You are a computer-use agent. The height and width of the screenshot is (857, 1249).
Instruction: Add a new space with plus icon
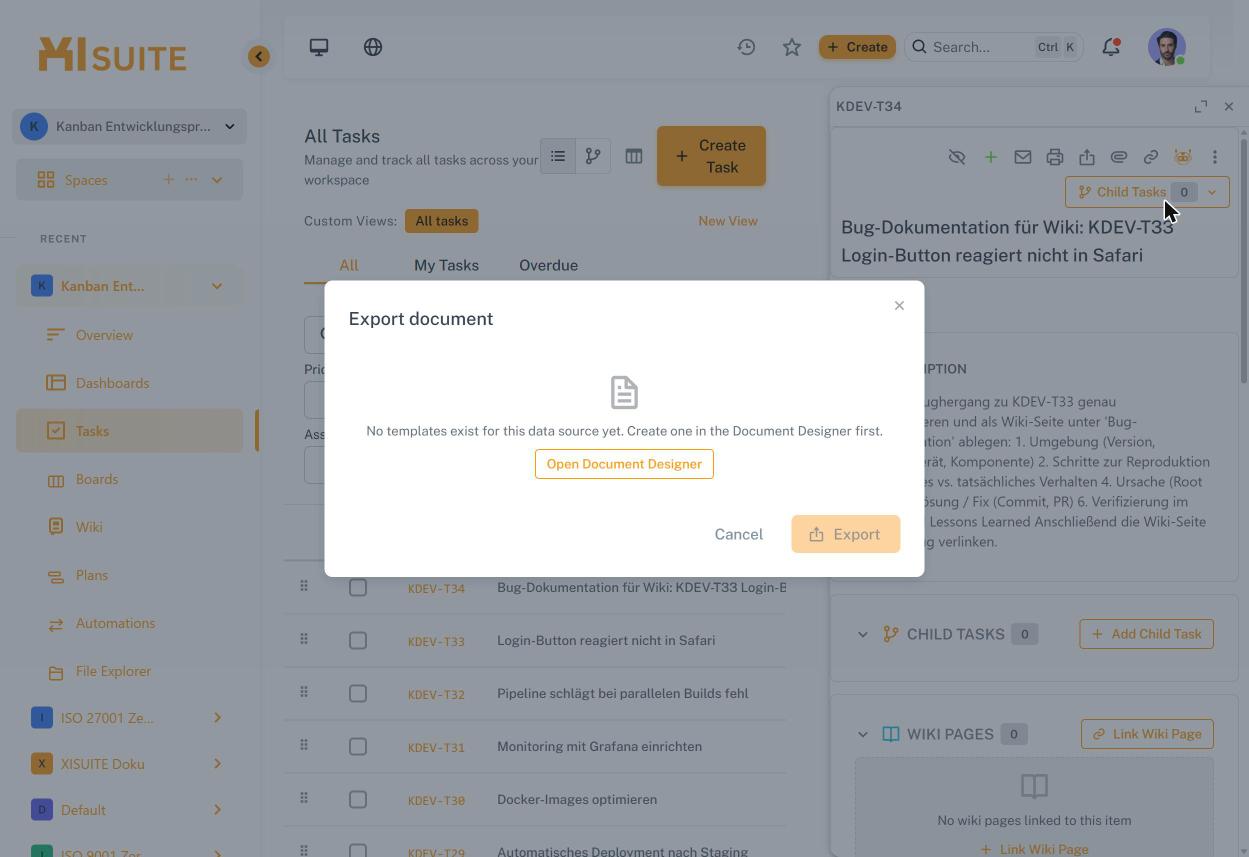(x=168, y=180)
